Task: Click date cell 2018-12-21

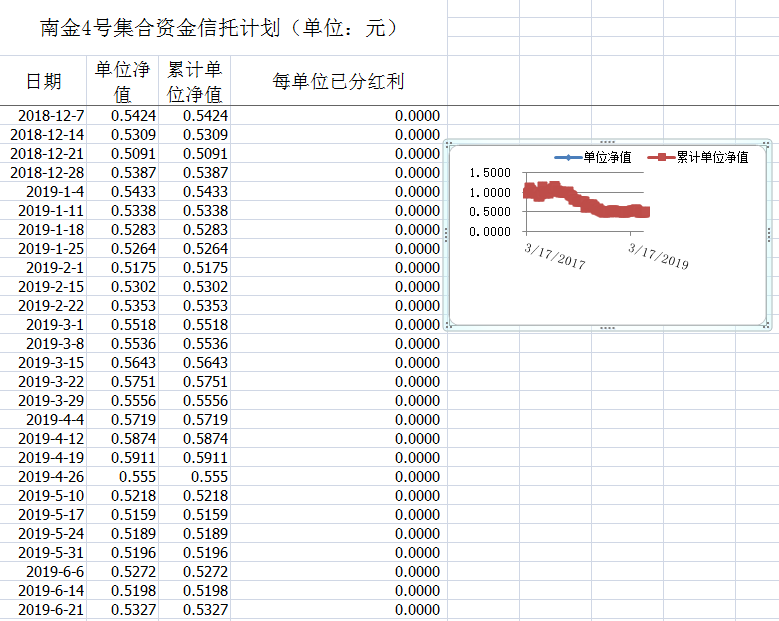Action: (x=43, y=154)
